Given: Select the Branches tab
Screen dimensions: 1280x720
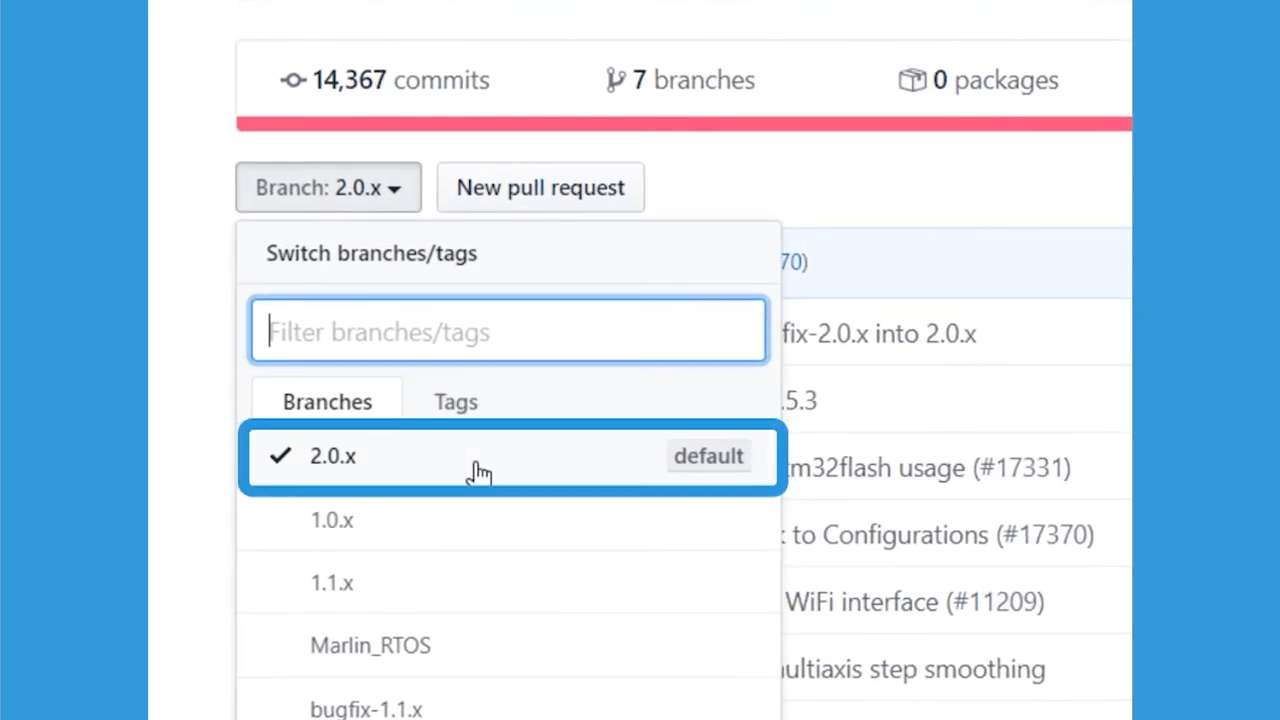Looking at the screenshot, I should point(327,401).
